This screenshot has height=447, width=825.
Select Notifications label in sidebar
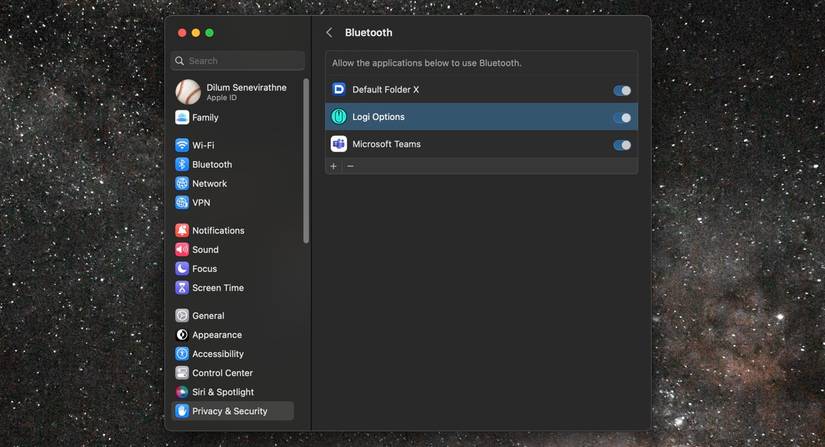218,230
